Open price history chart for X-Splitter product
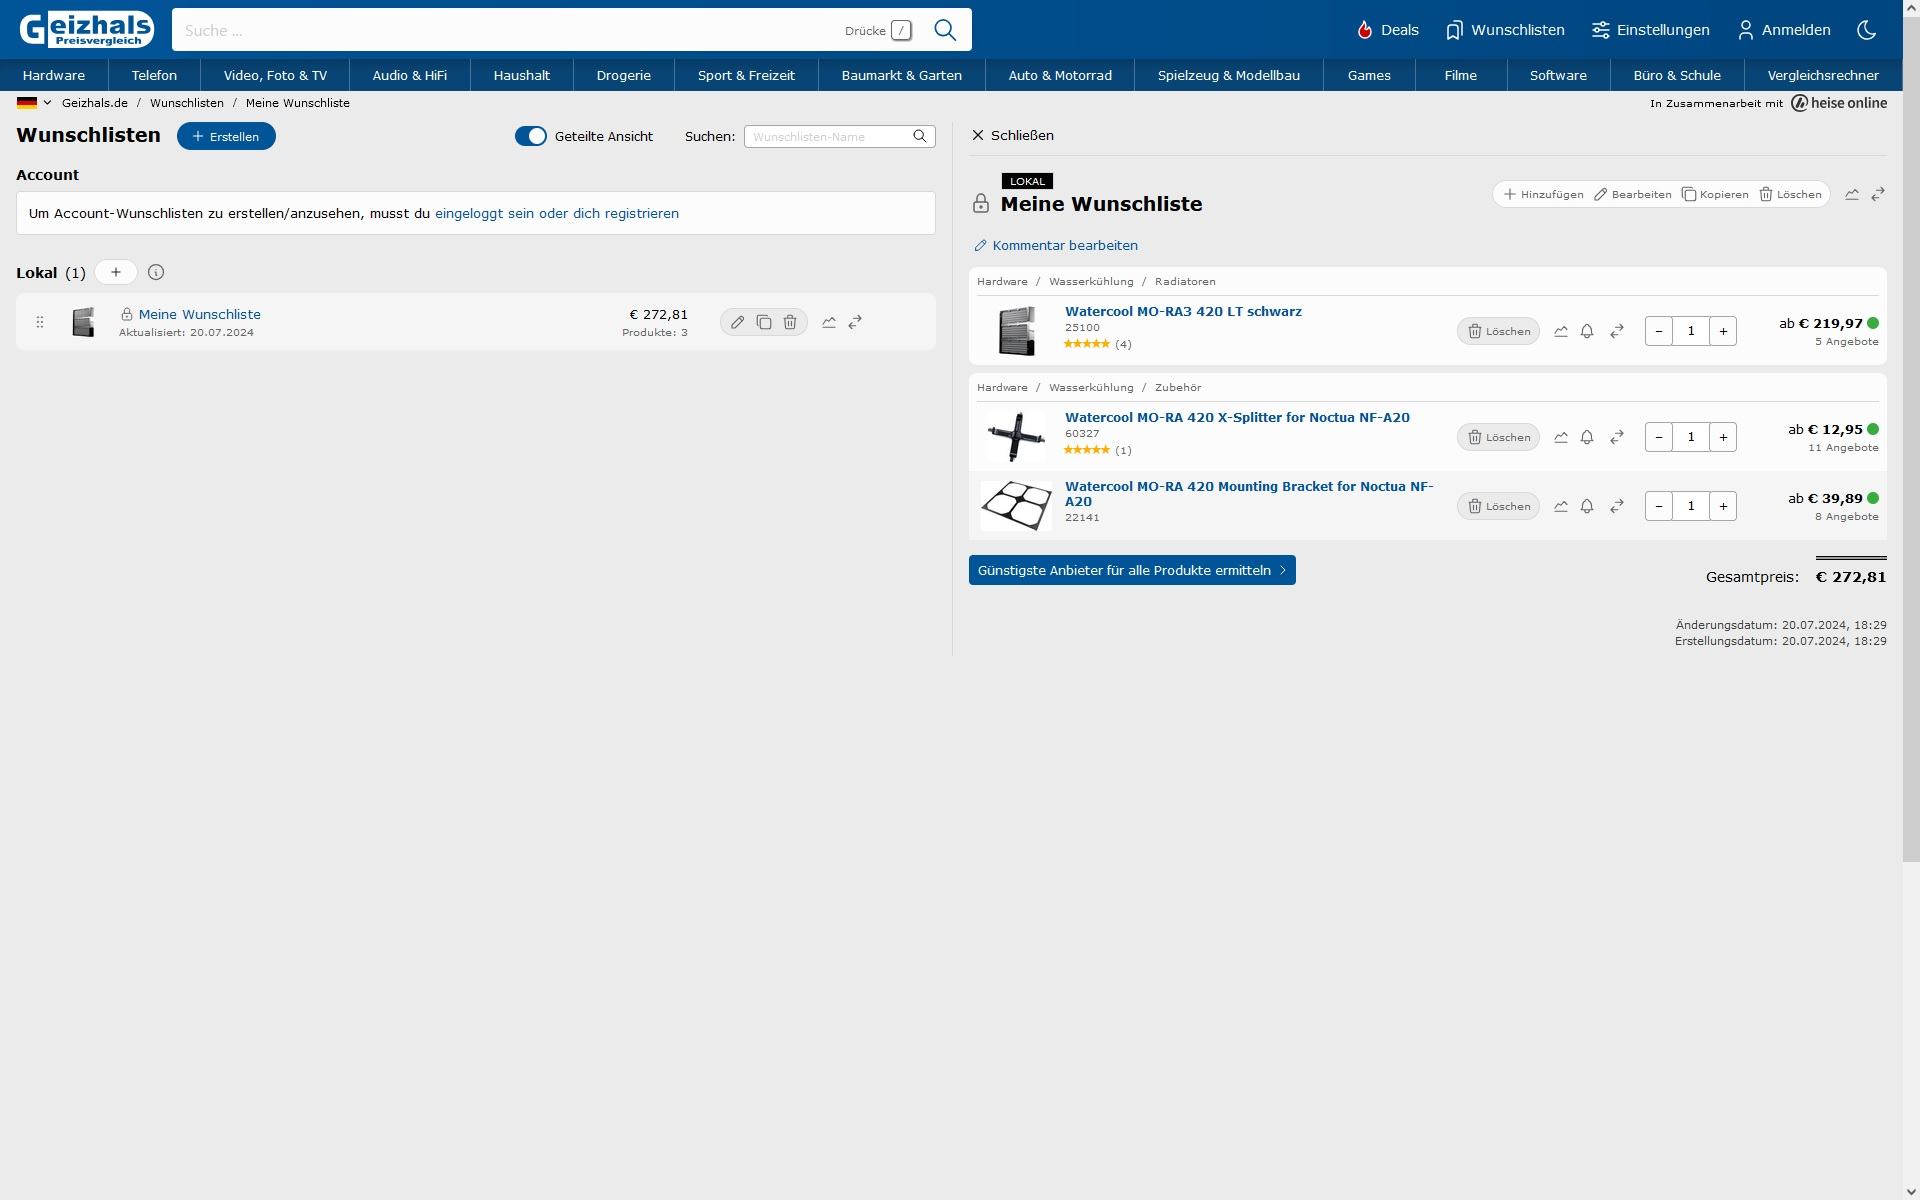The height and width of the screenshot is (1200, 1920). pyautogui.click(x=1561, y=437)
